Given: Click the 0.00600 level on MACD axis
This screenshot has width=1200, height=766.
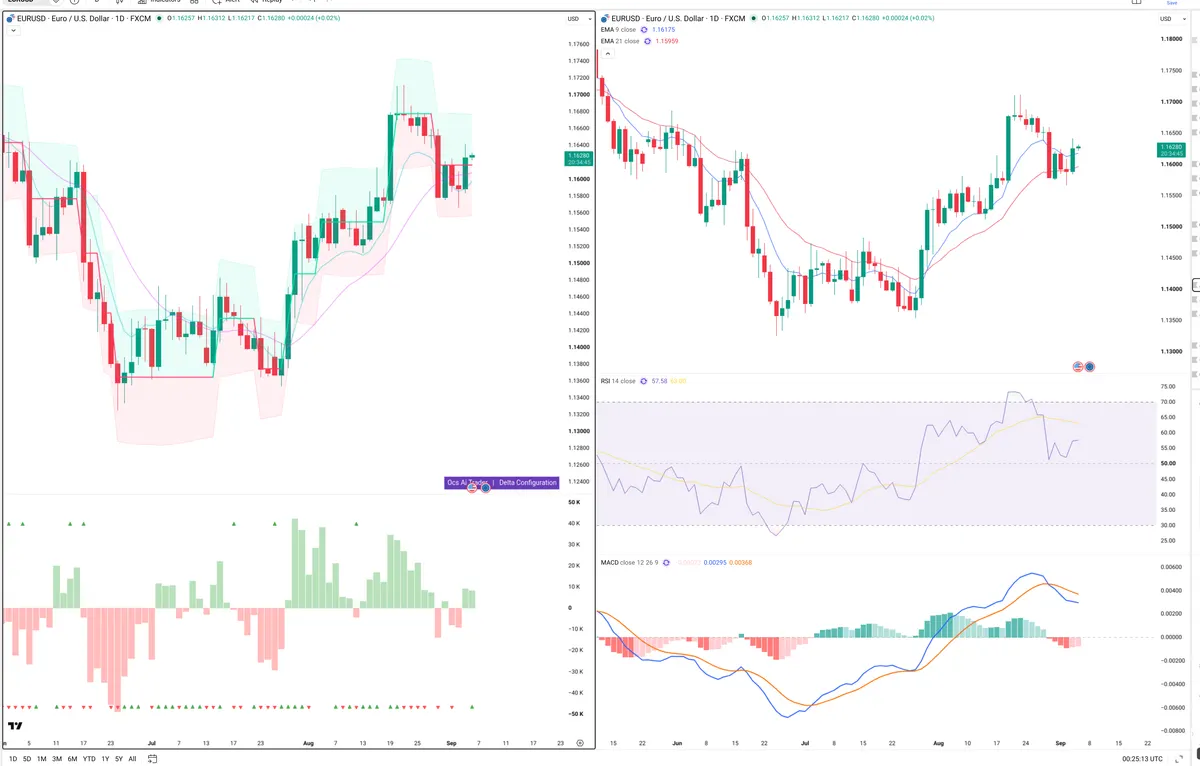Looking at the screenshot, I should tap(1172, 567).
